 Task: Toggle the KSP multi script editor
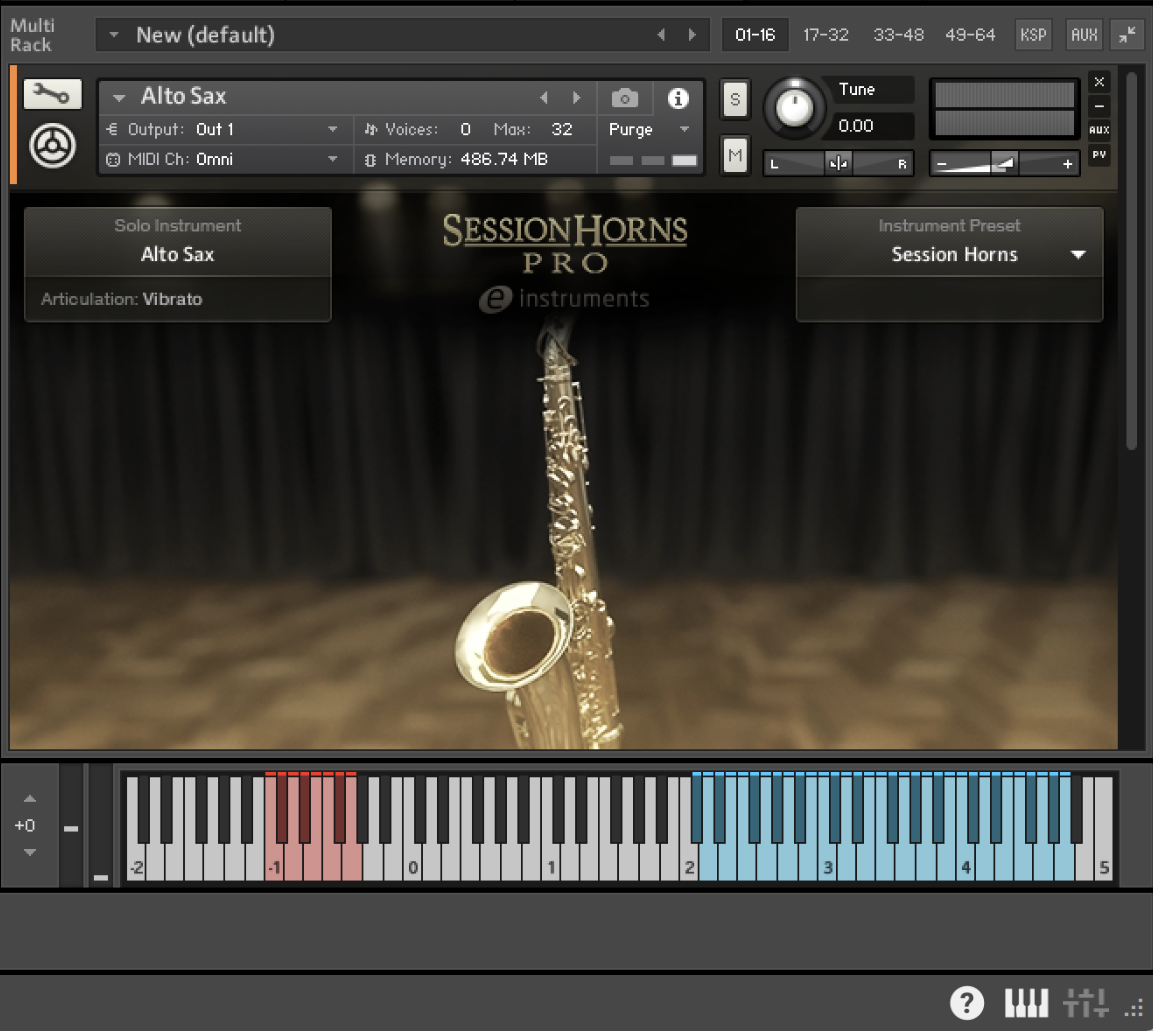(1033, 35)
